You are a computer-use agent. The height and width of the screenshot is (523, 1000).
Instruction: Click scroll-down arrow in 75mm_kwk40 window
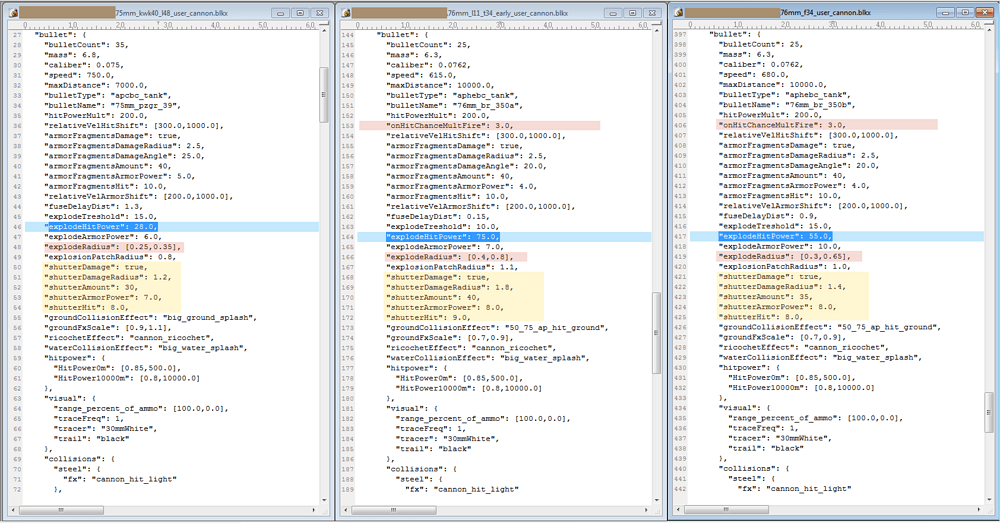(323, 501)
